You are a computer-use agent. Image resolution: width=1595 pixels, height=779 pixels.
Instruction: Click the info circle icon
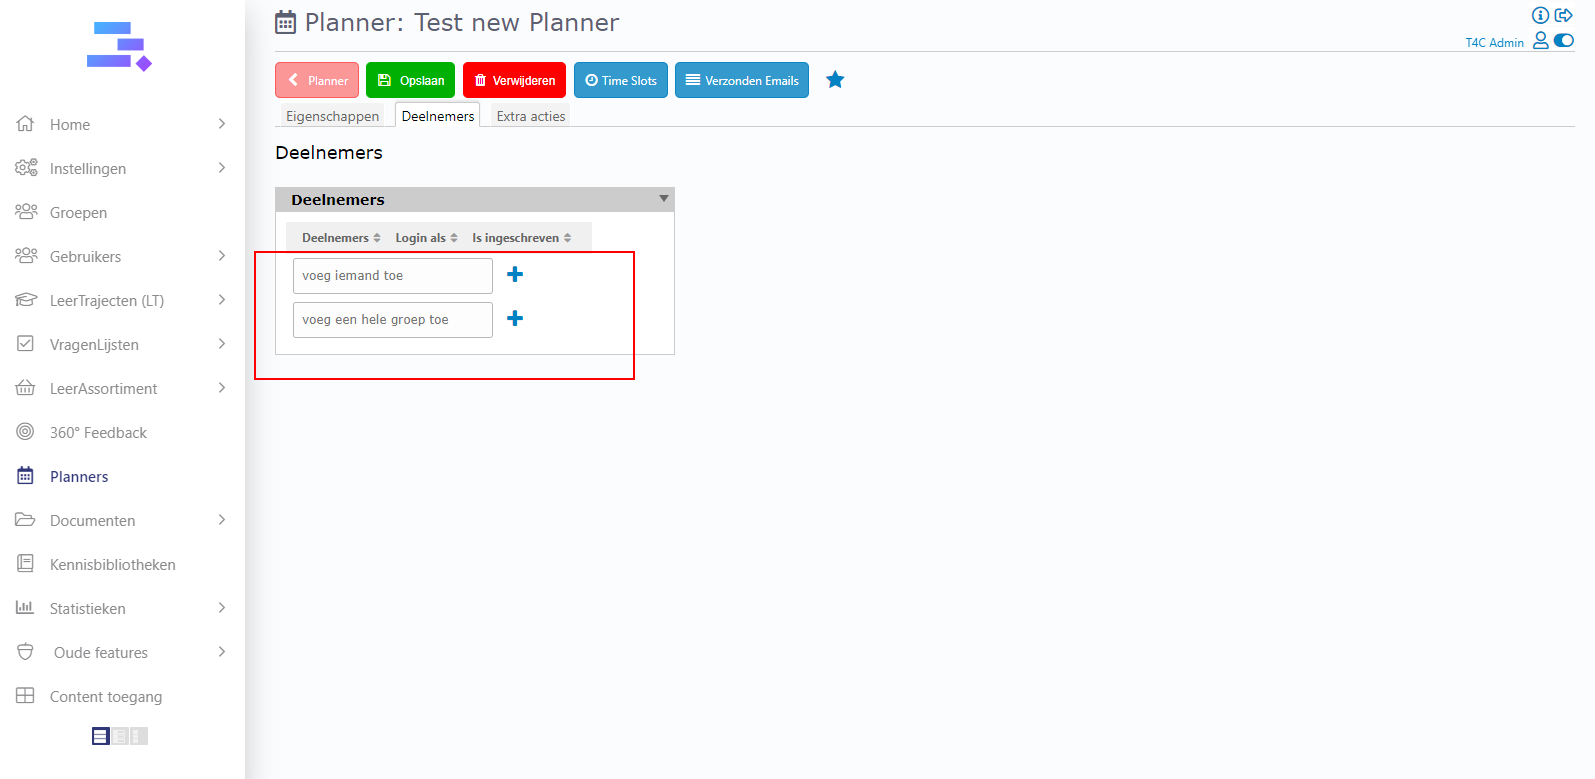(1540, 15)
